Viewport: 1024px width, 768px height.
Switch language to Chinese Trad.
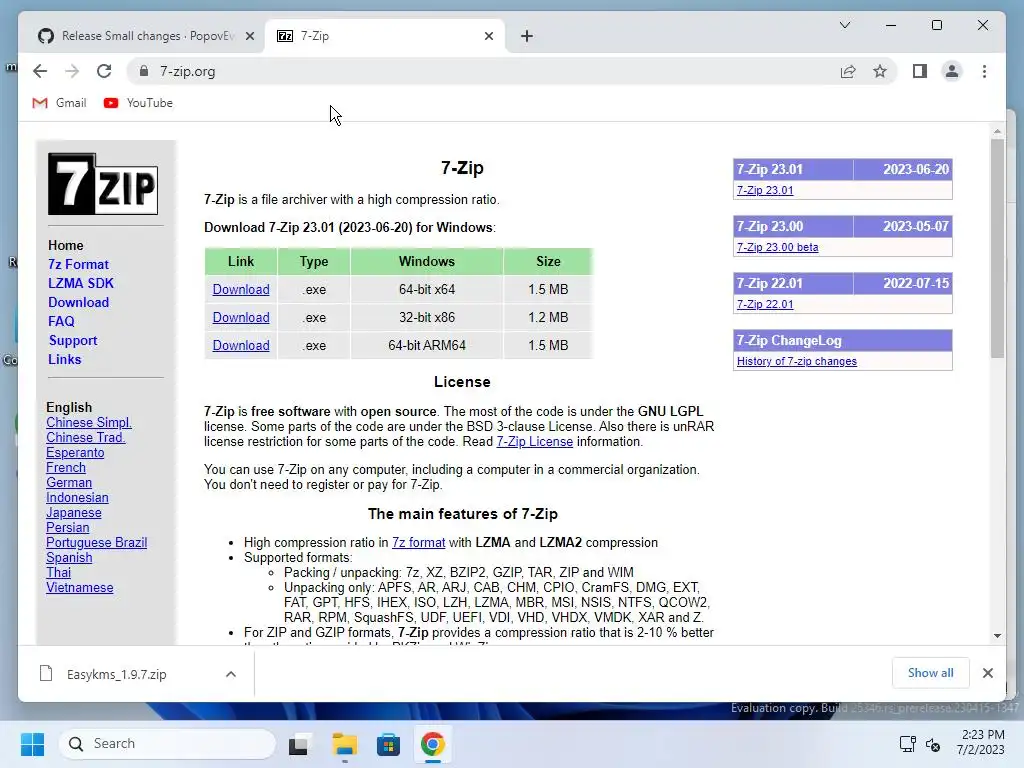(x=86, y=438)
